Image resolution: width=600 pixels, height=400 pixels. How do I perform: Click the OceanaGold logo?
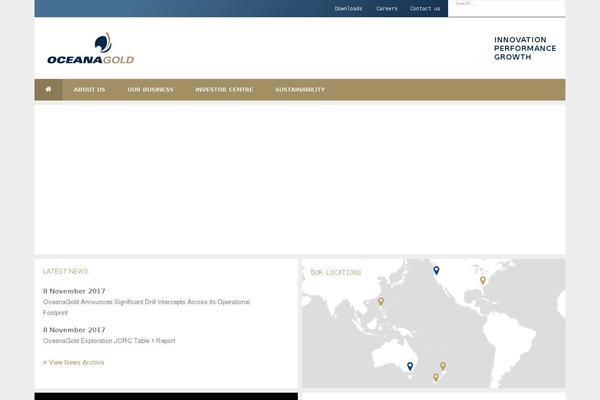tap(91, 48)
